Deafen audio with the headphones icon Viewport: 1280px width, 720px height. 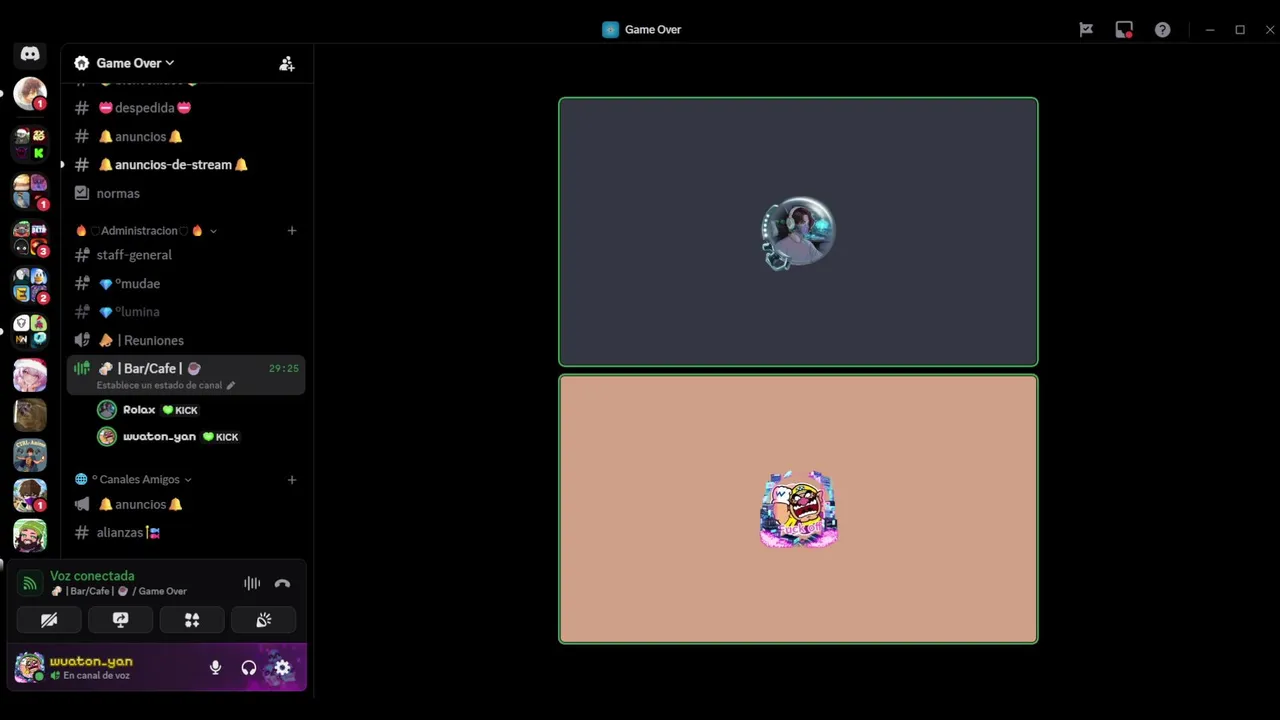(x=249, y=668)
